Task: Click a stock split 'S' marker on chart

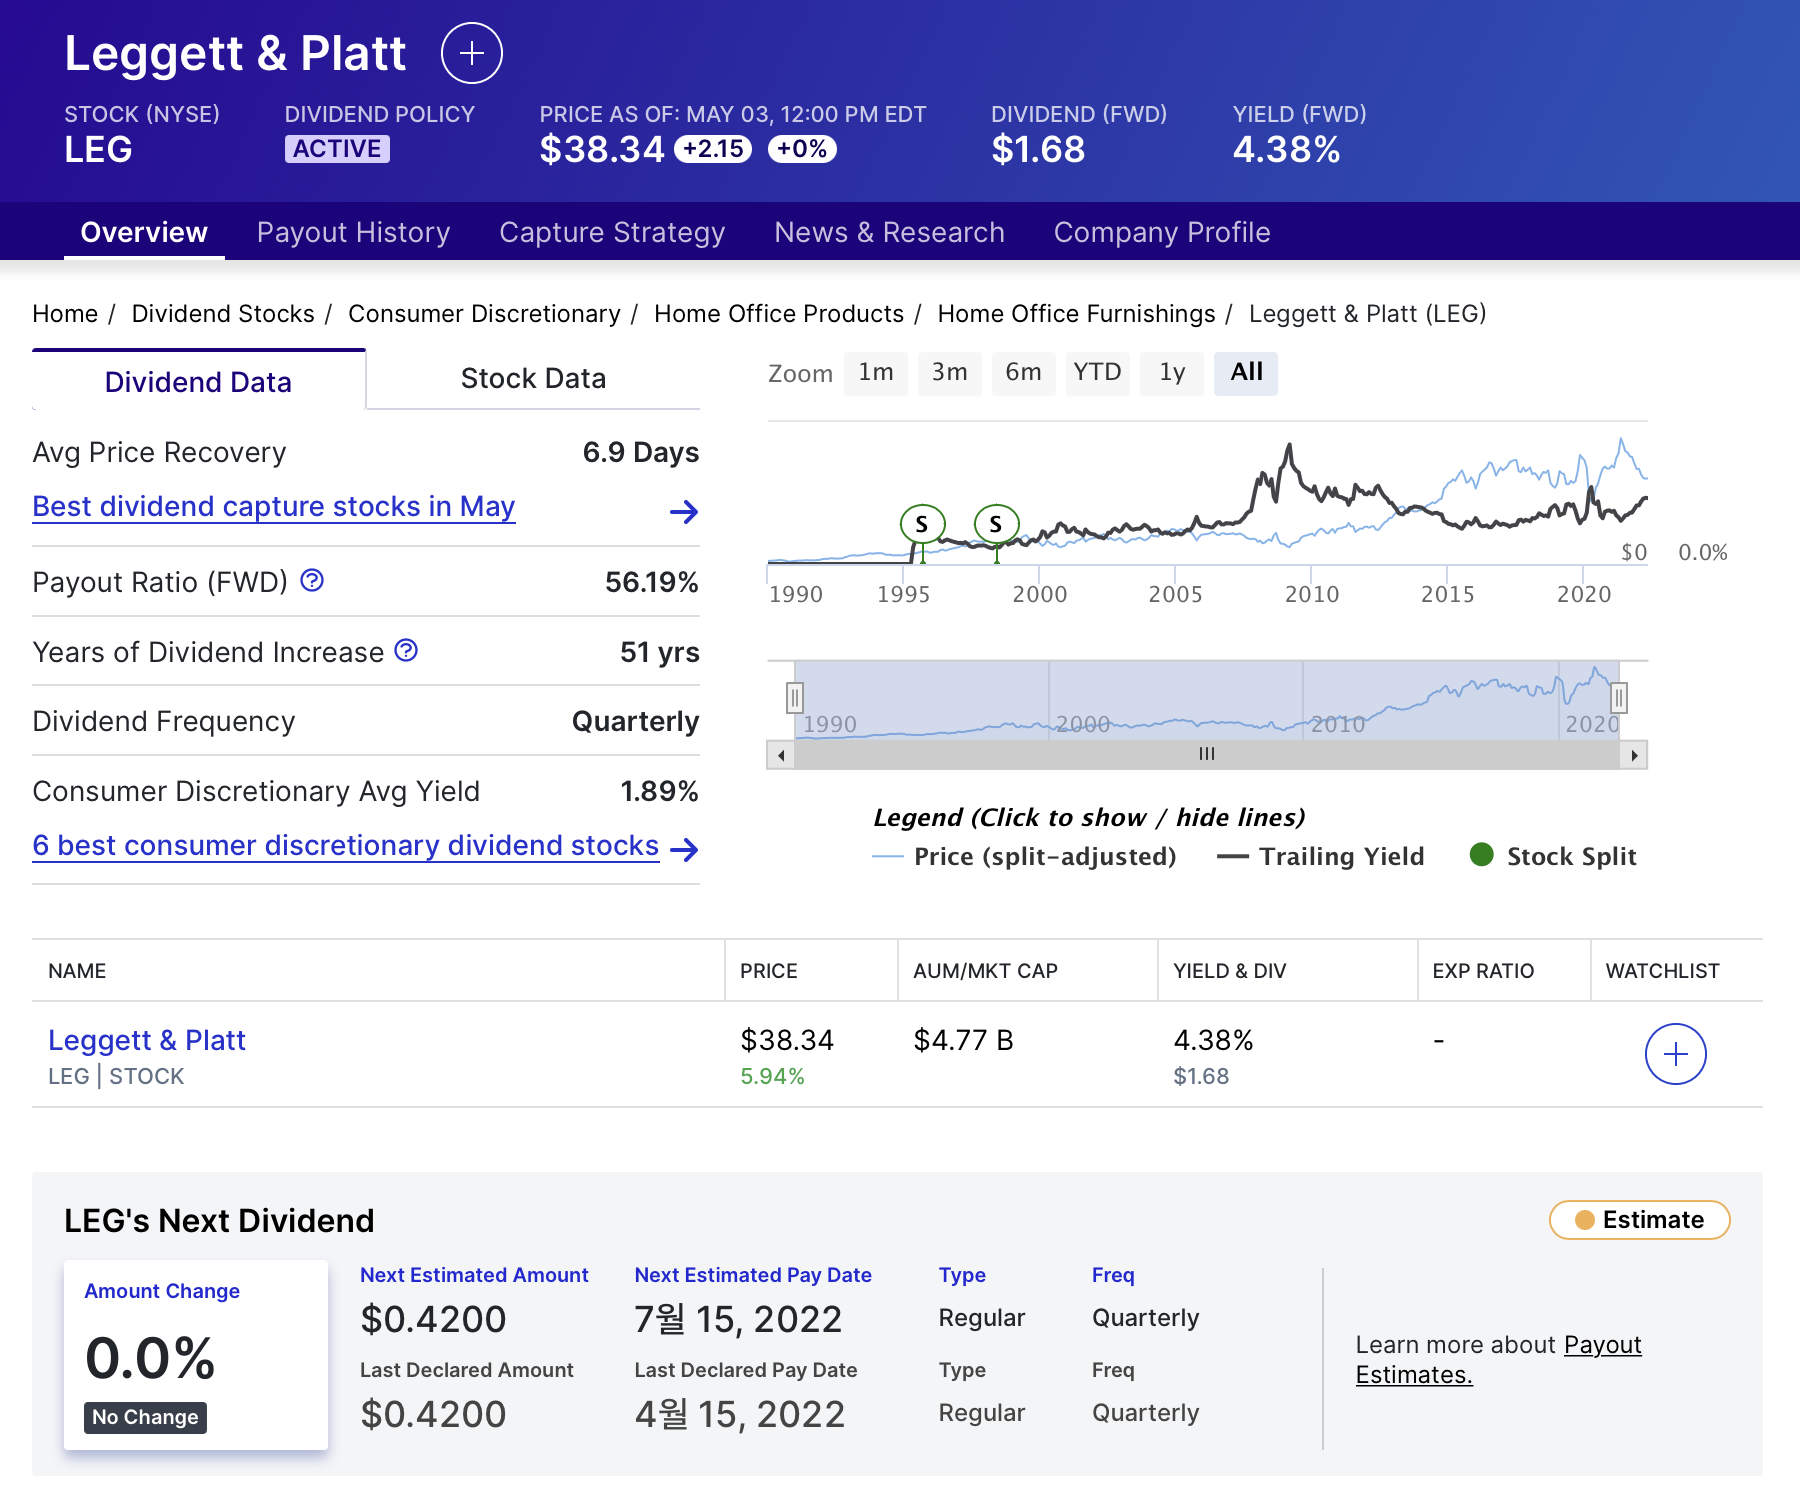Action: click(x=919, y=522)
